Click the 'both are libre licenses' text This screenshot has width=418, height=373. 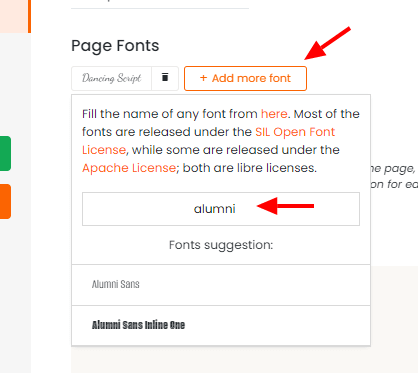(x=249, y=168)
